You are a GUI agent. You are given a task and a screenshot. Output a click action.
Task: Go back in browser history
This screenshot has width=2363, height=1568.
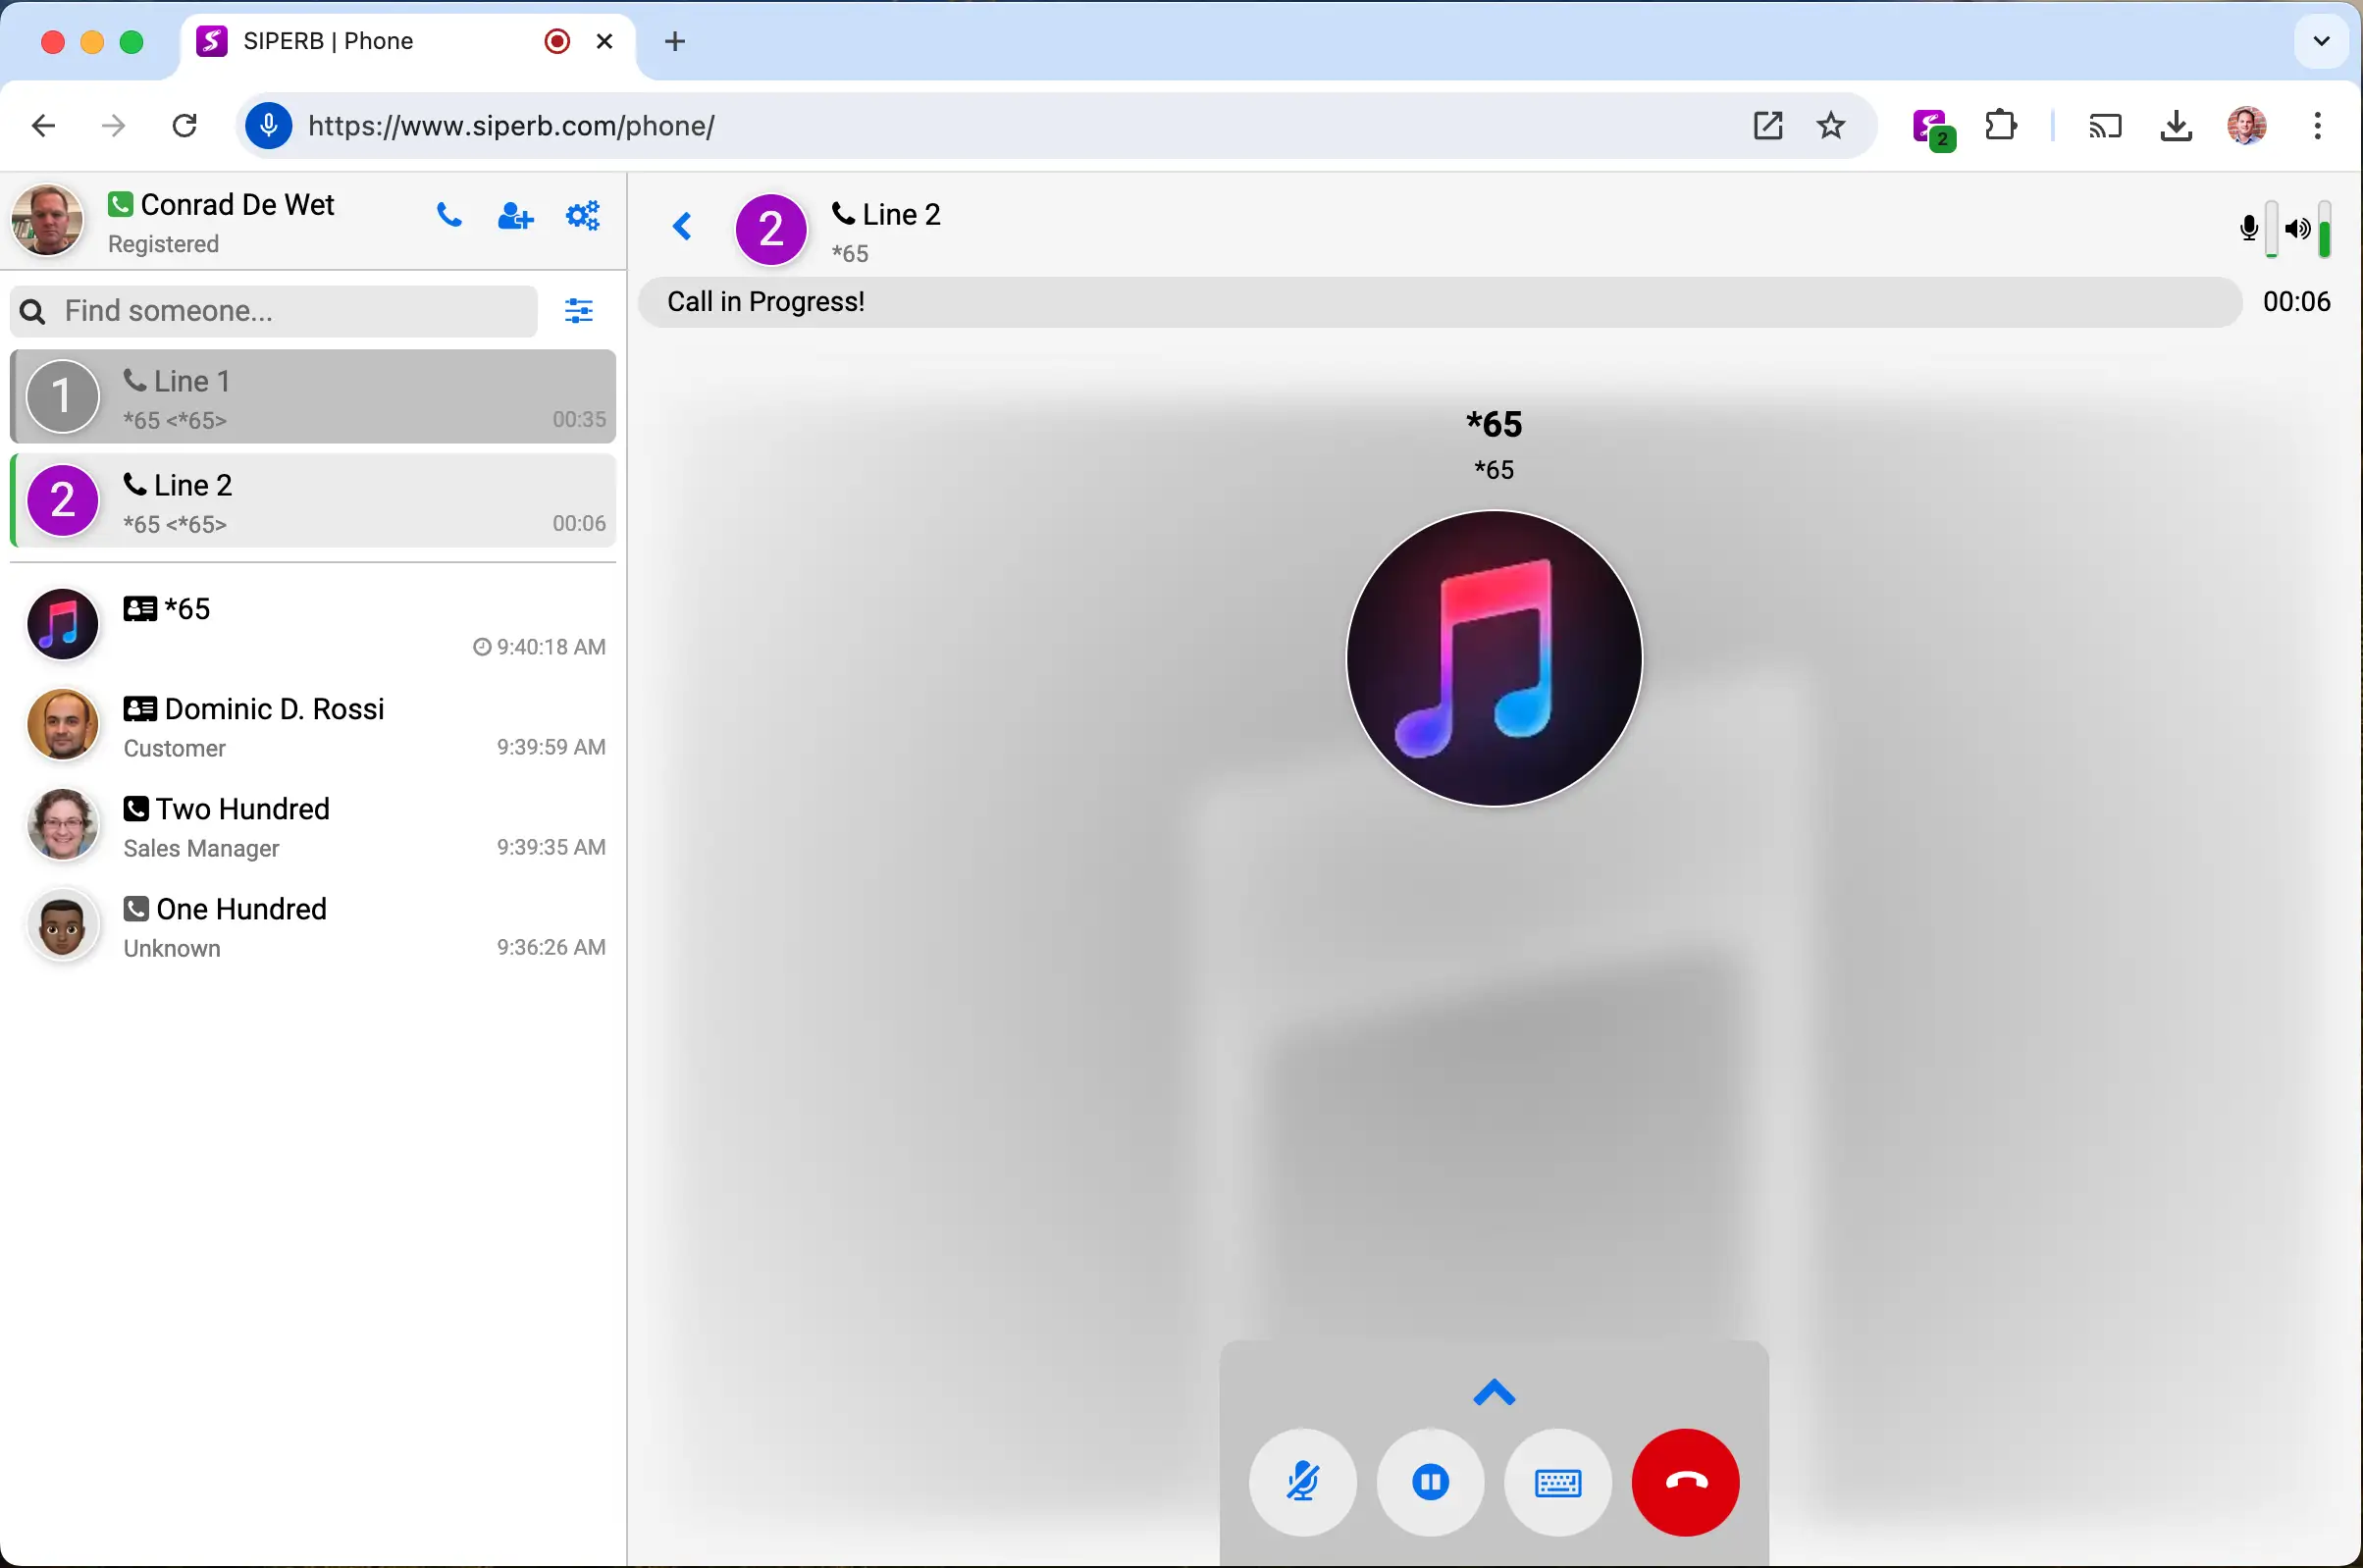(x=43, y=126)
